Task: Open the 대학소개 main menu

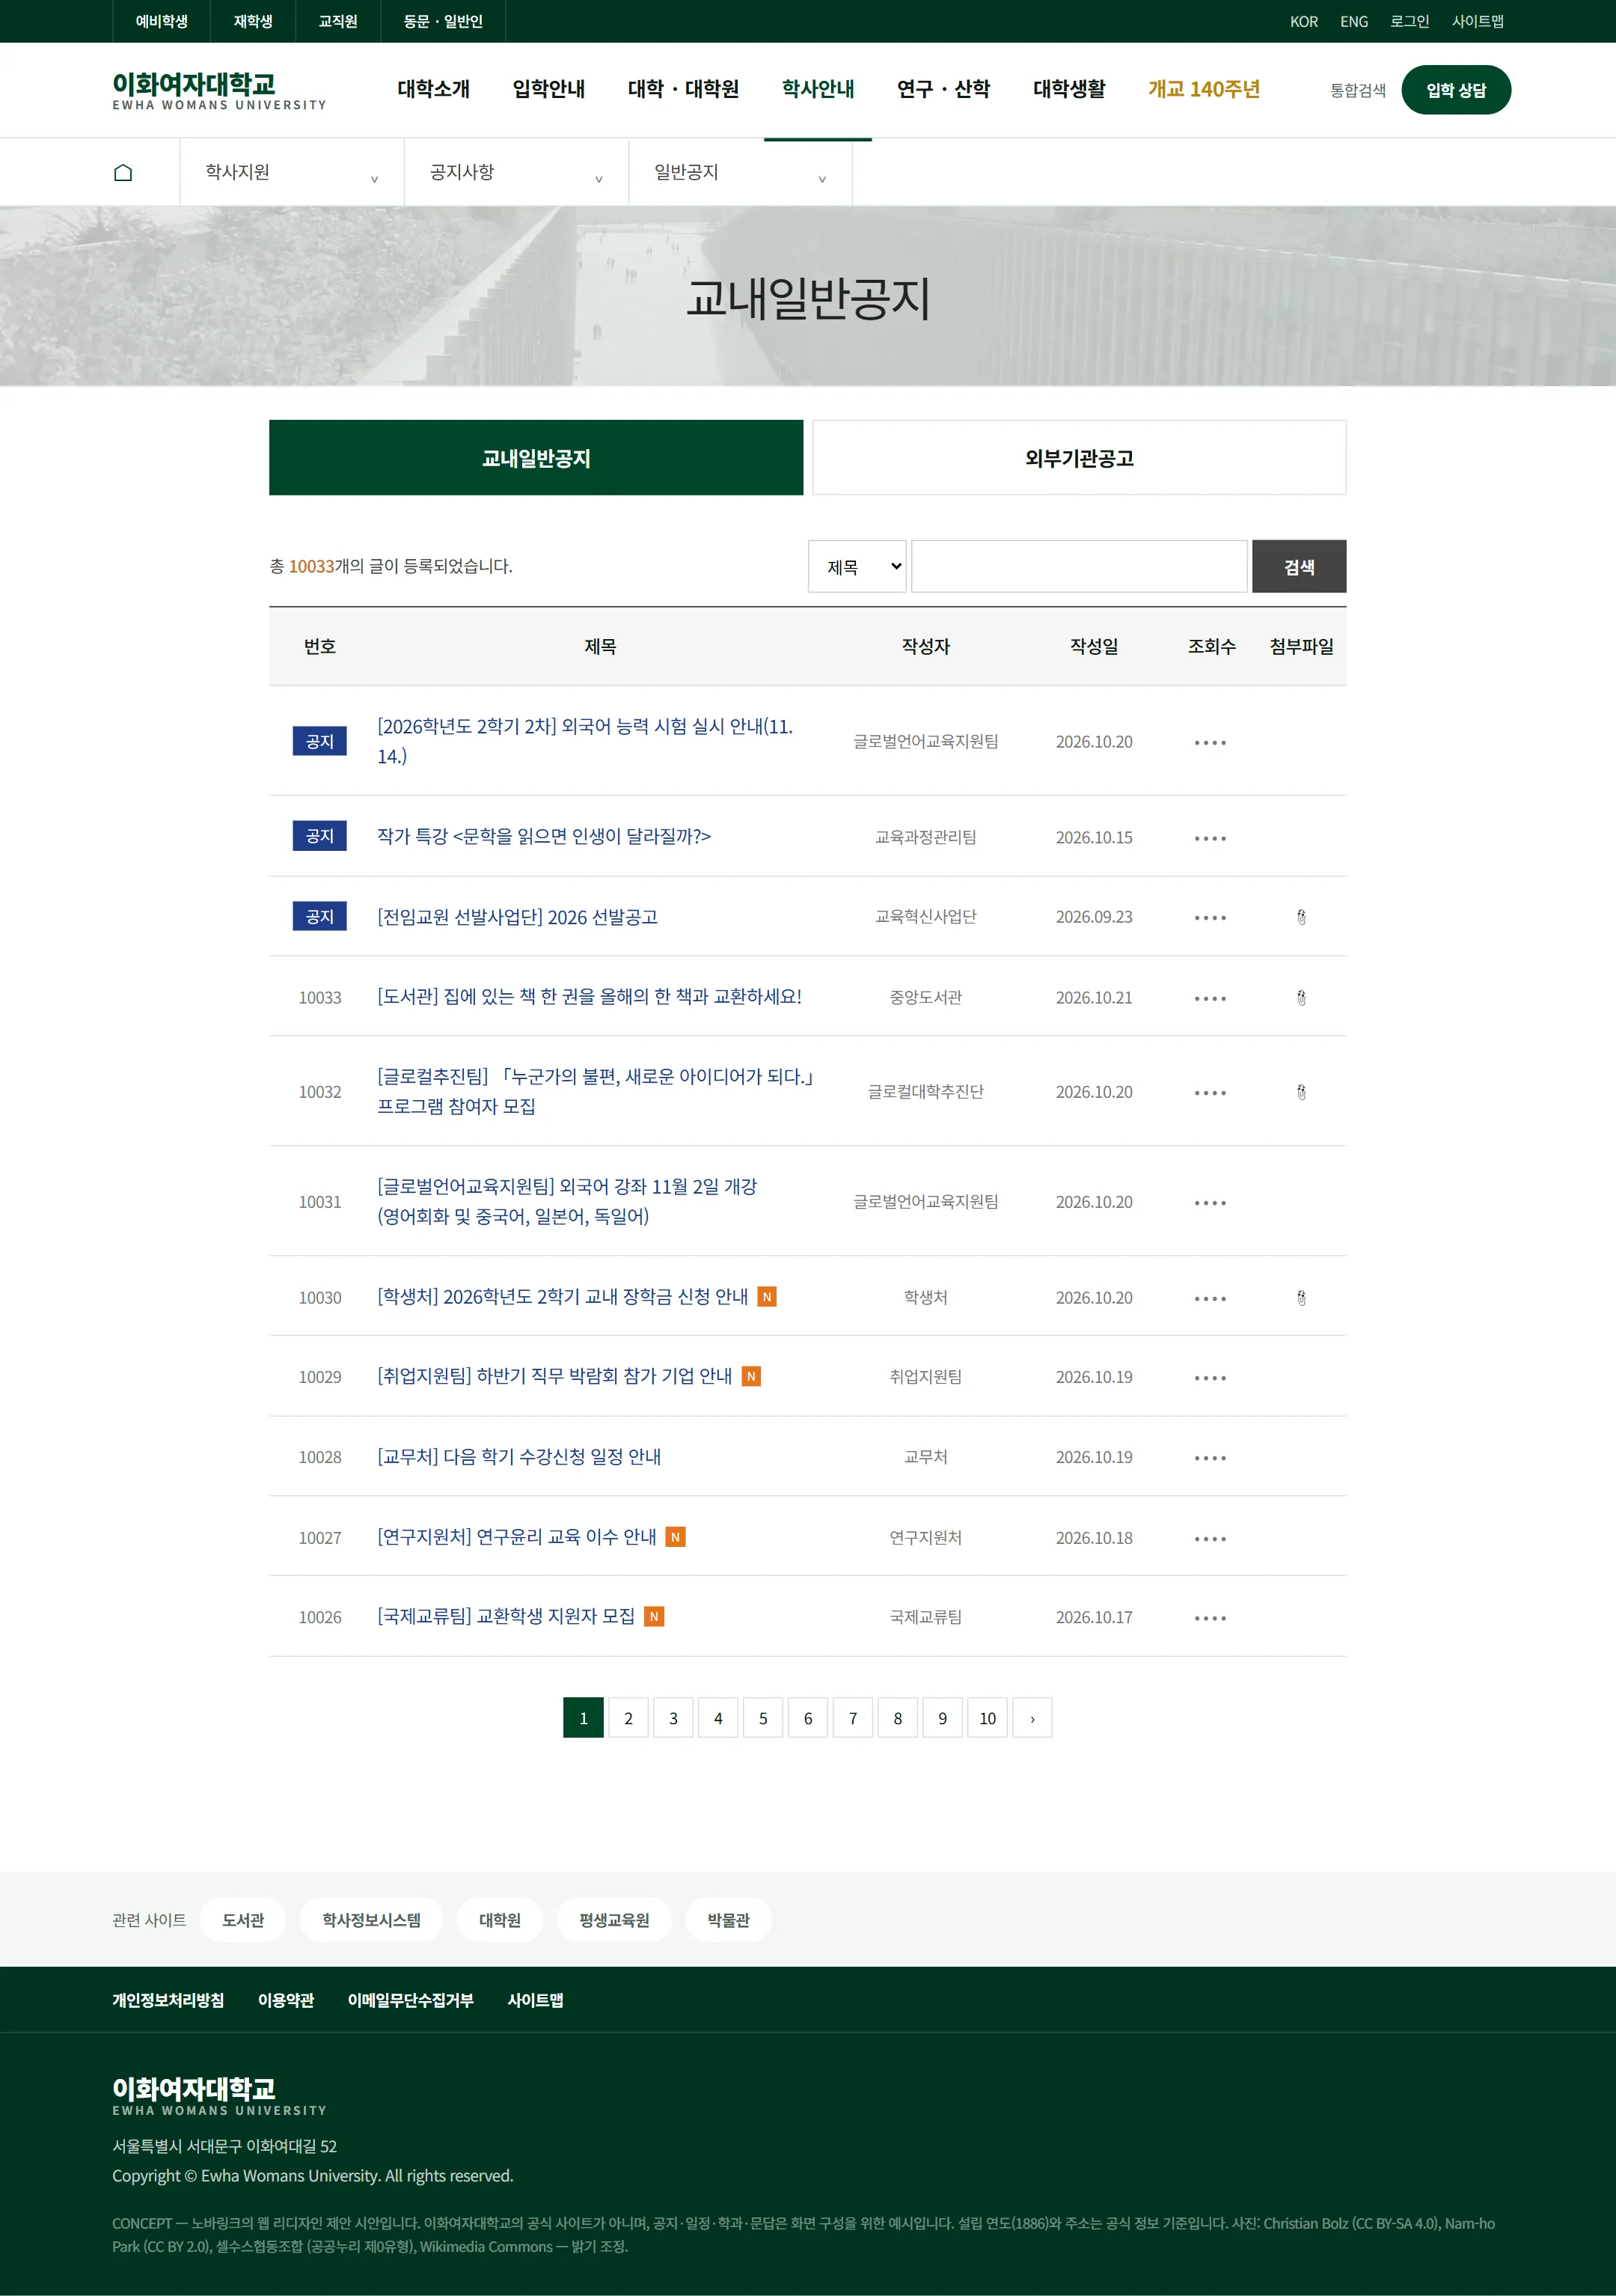Action: pyautogui.click(x=433, y=90)
